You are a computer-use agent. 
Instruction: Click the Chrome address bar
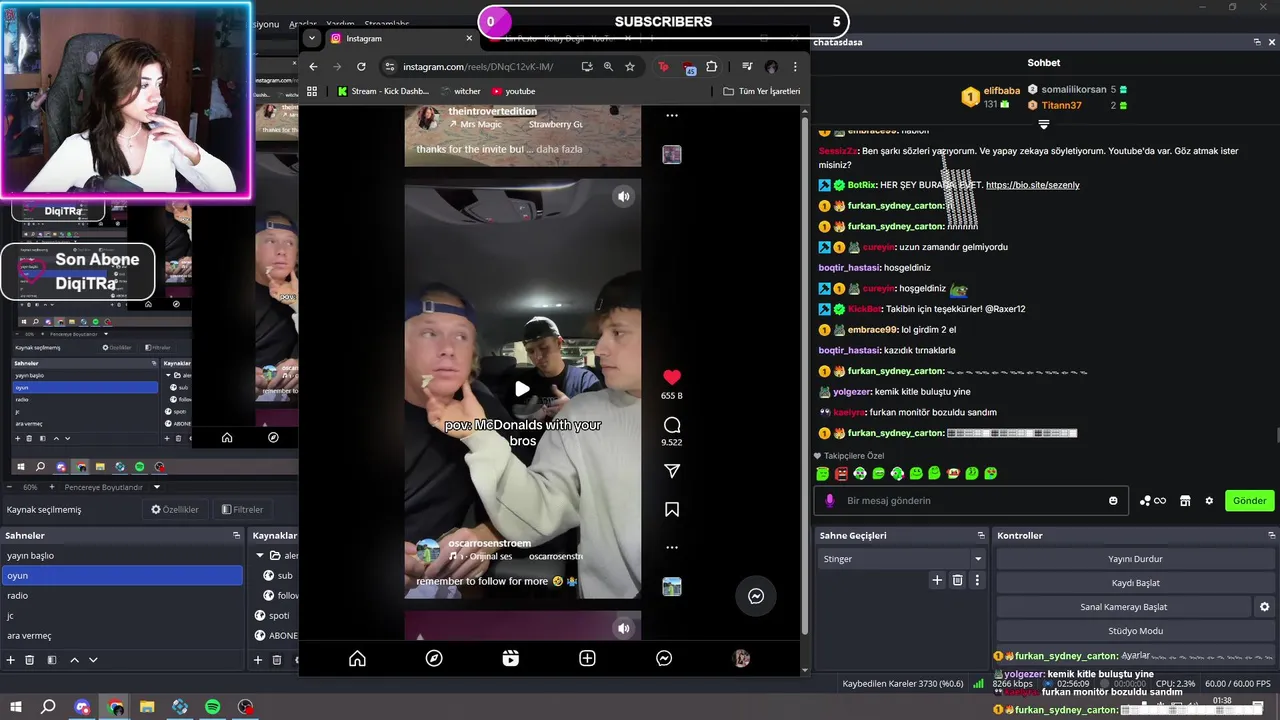[x=477, y=67]
